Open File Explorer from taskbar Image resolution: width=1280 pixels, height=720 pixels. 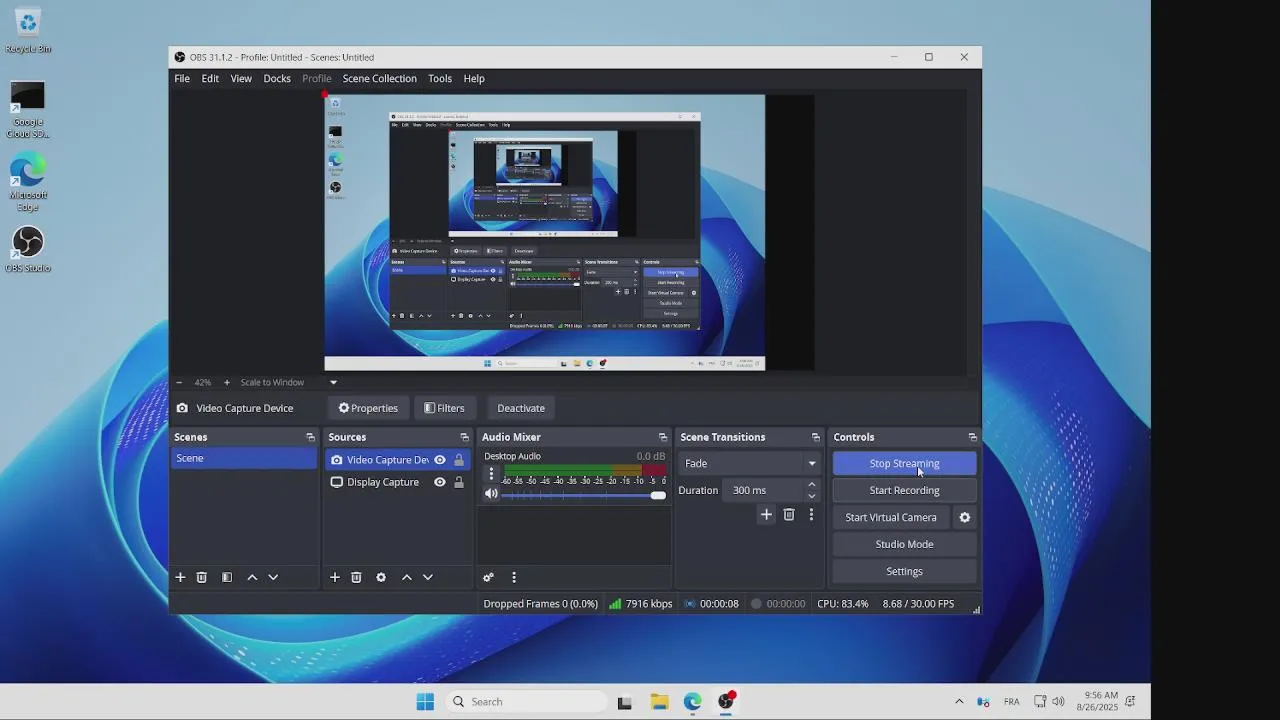coord(659,701)
